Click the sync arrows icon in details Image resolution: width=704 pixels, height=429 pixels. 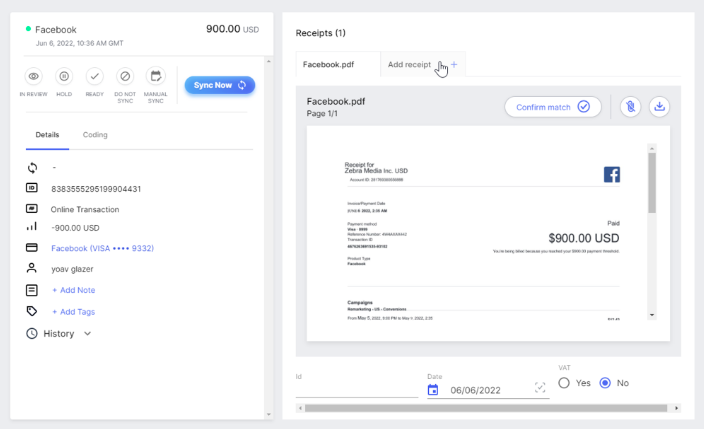(32, 168)
